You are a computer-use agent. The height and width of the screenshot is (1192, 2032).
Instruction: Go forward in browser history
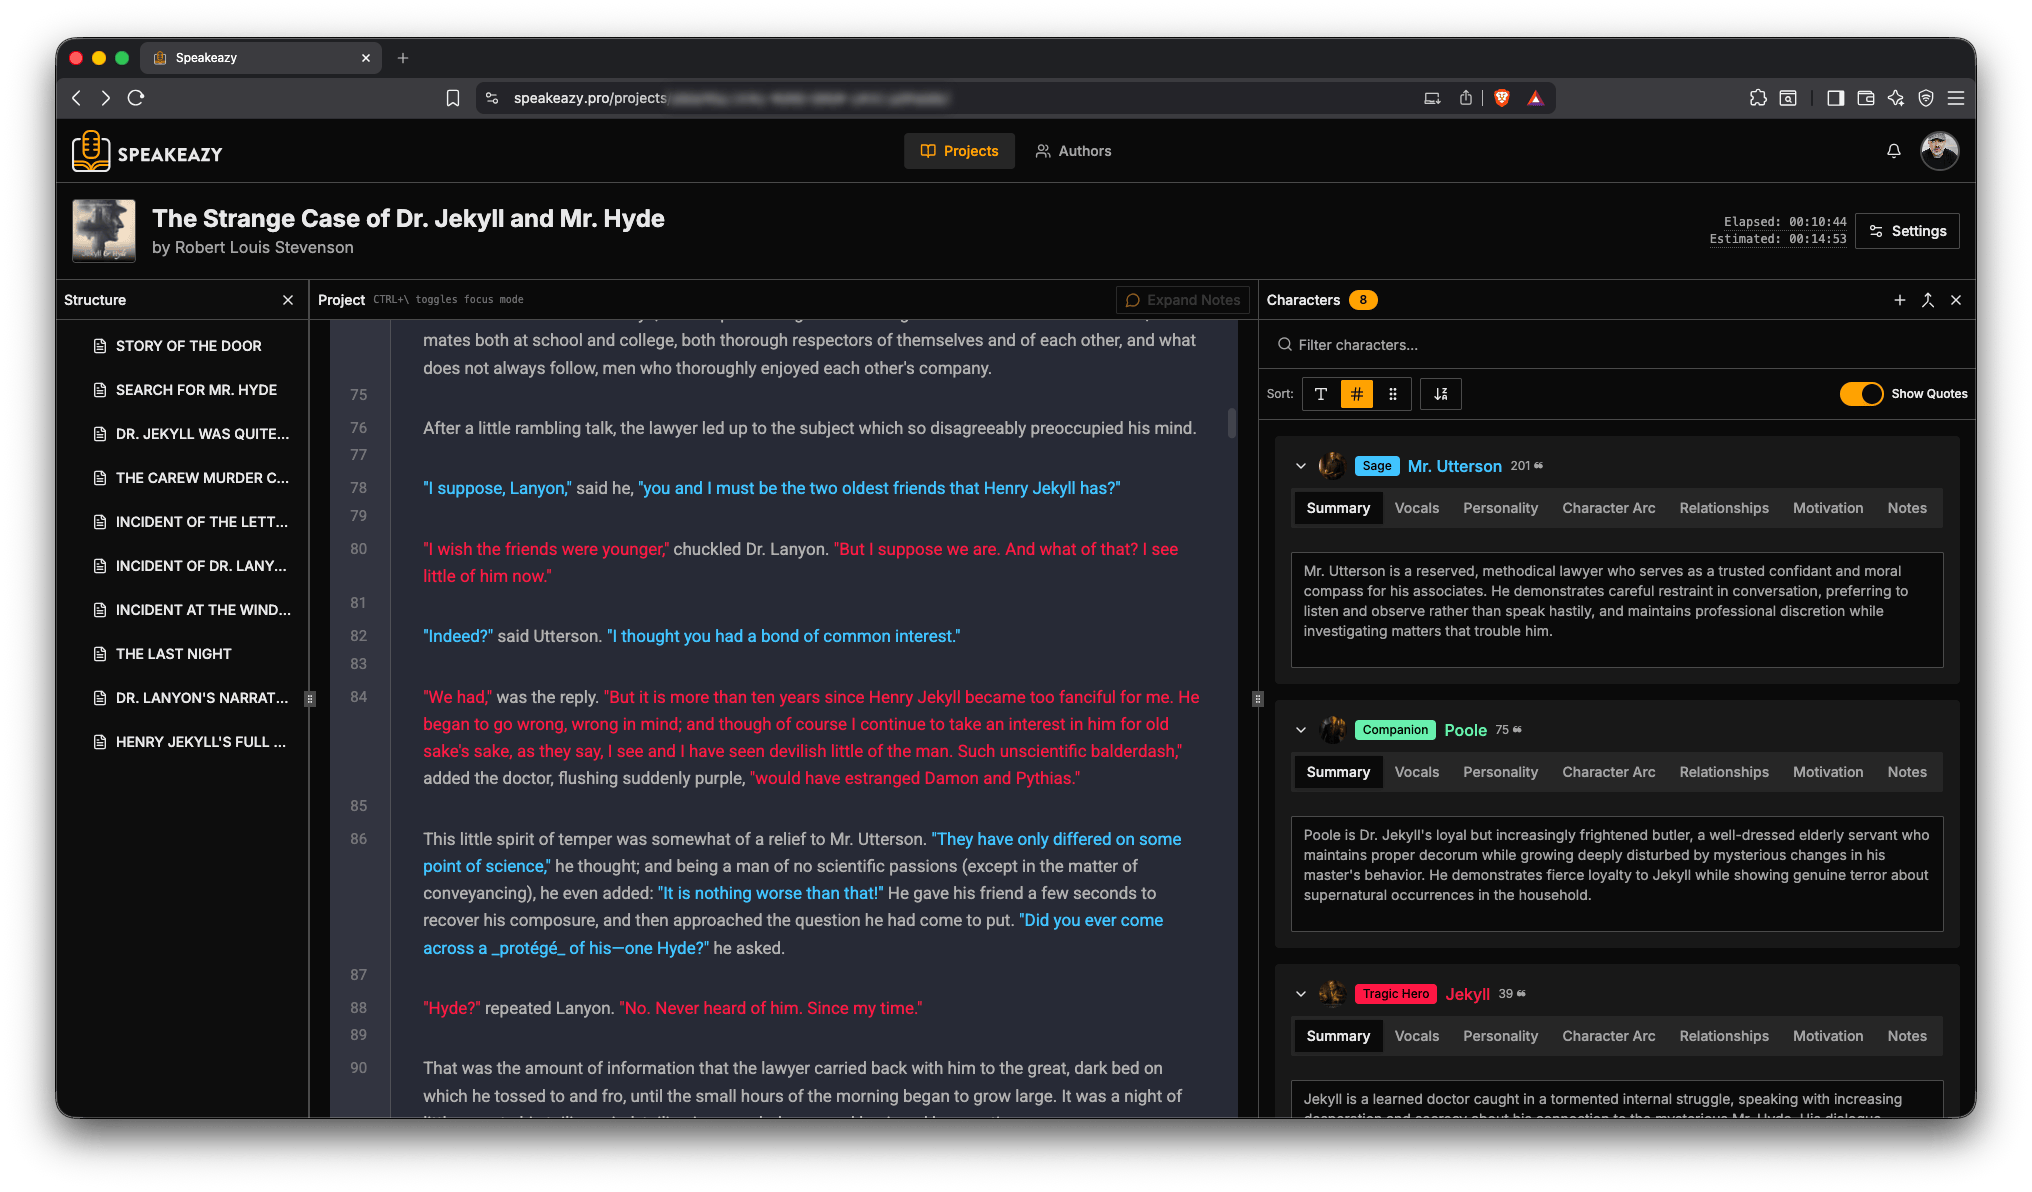click(105, 98)
